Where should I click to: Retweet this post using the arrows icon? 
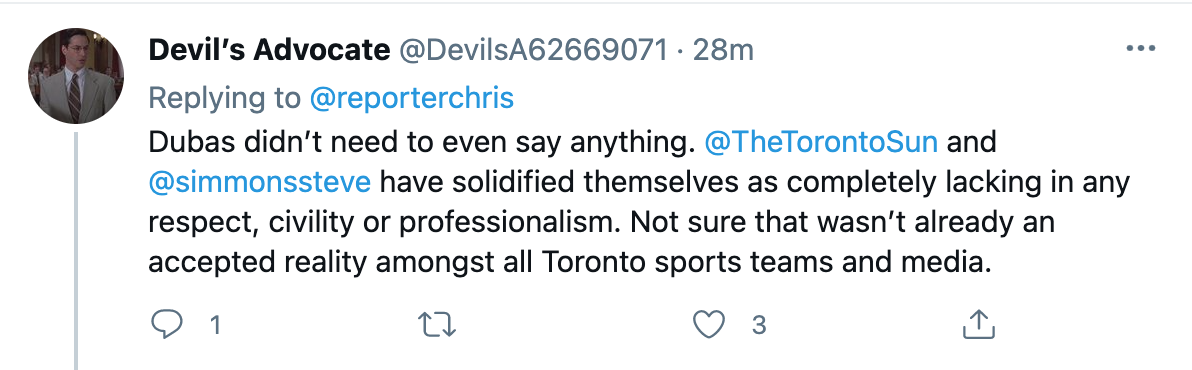(437, 324)
